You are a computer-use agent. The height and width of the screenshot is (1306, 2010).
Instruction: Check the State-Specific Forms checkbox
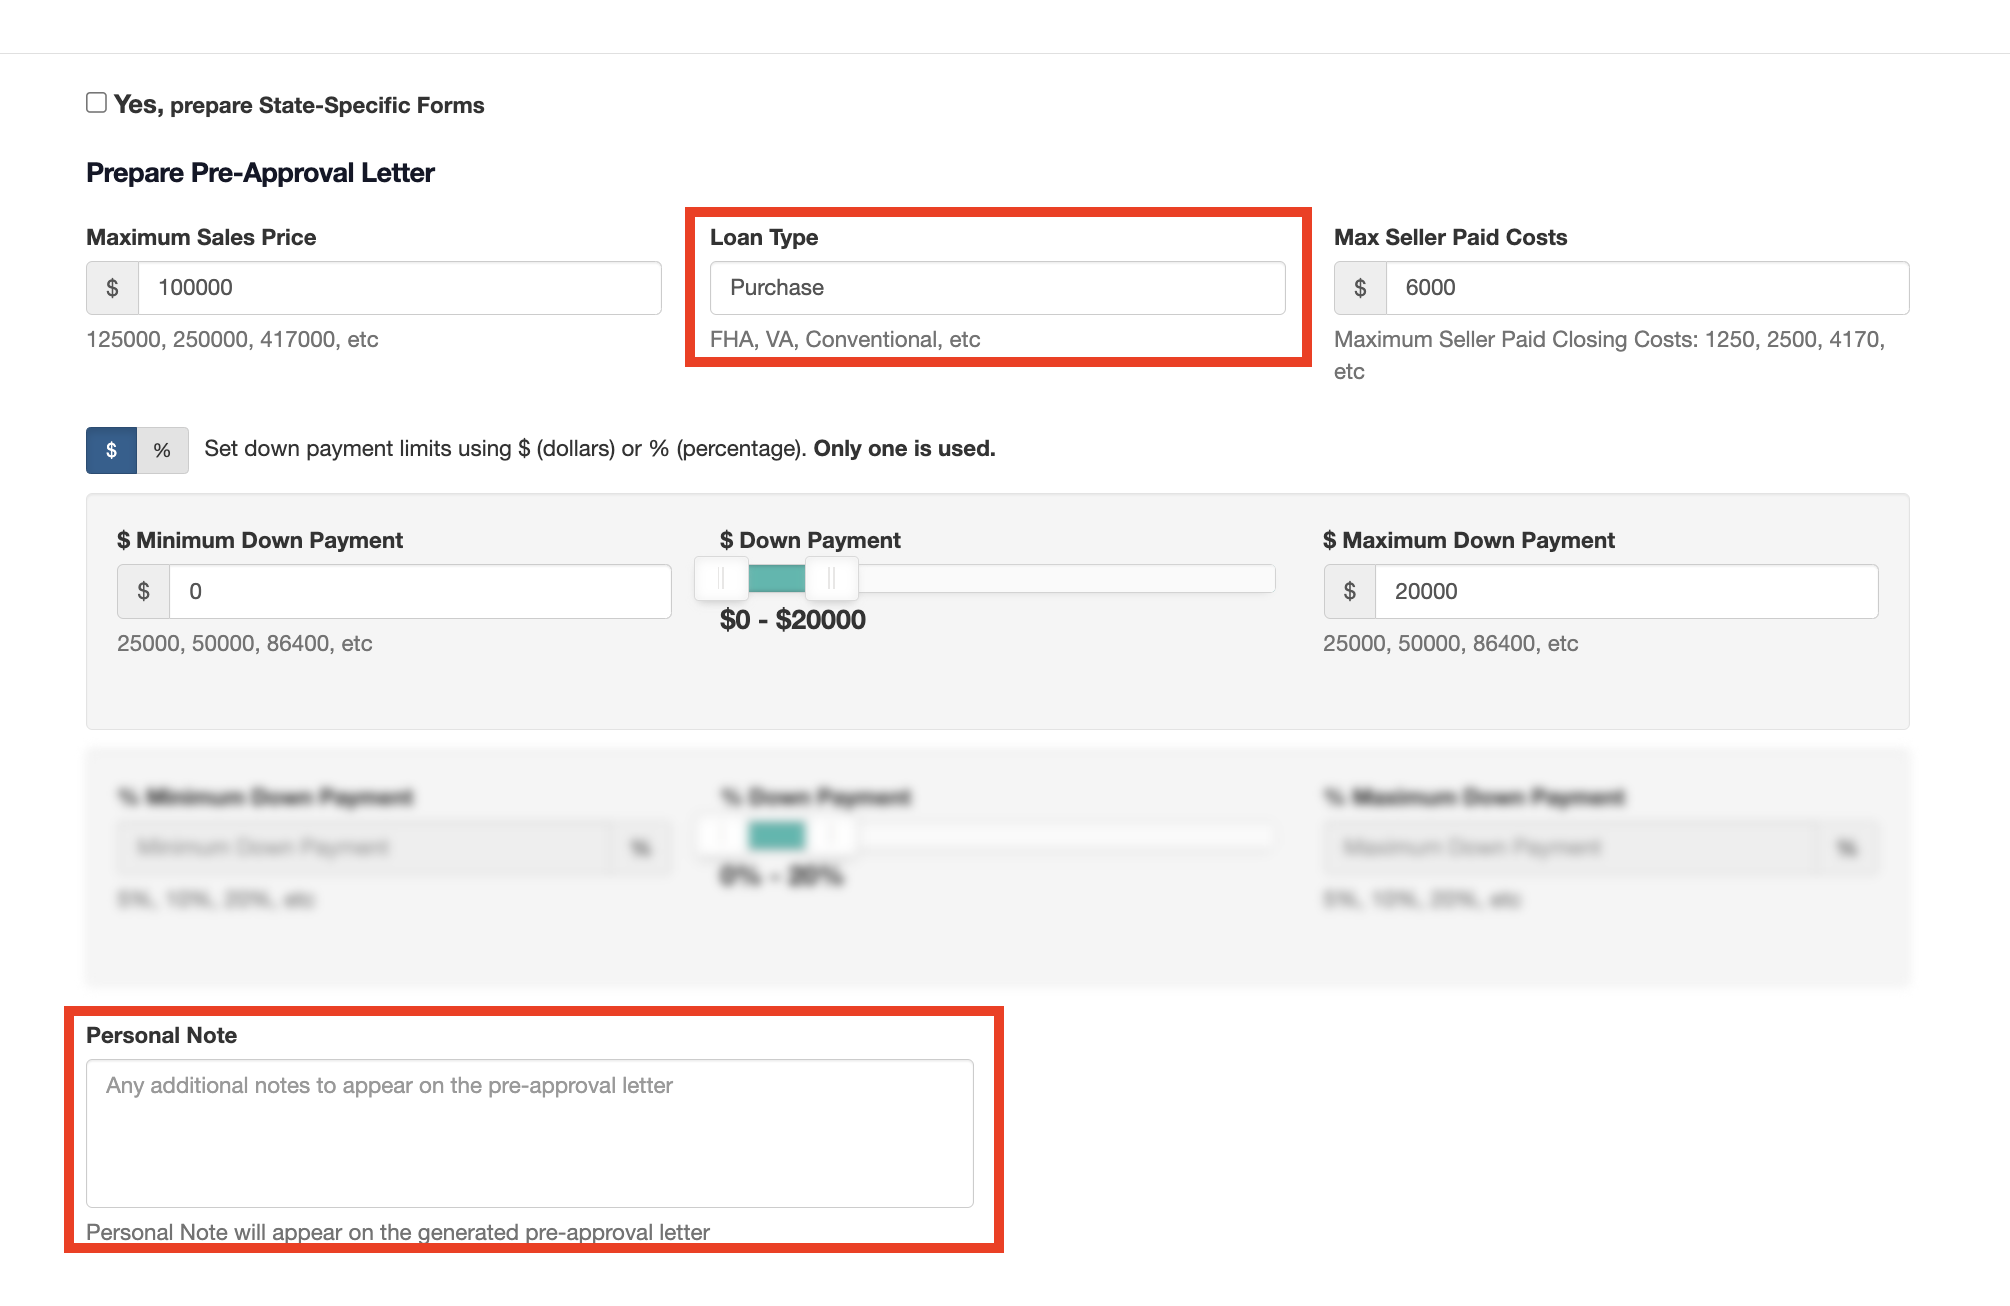click(96, 103)
